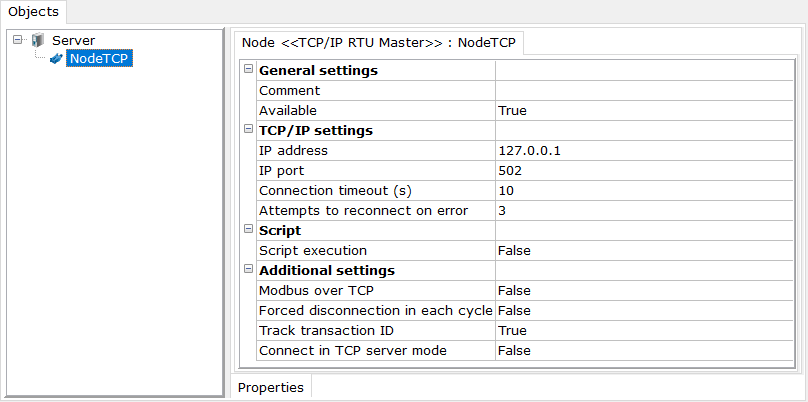Toggle the Track transaction ID value
The width and height of the screenshot is (808, 402).
644,331
